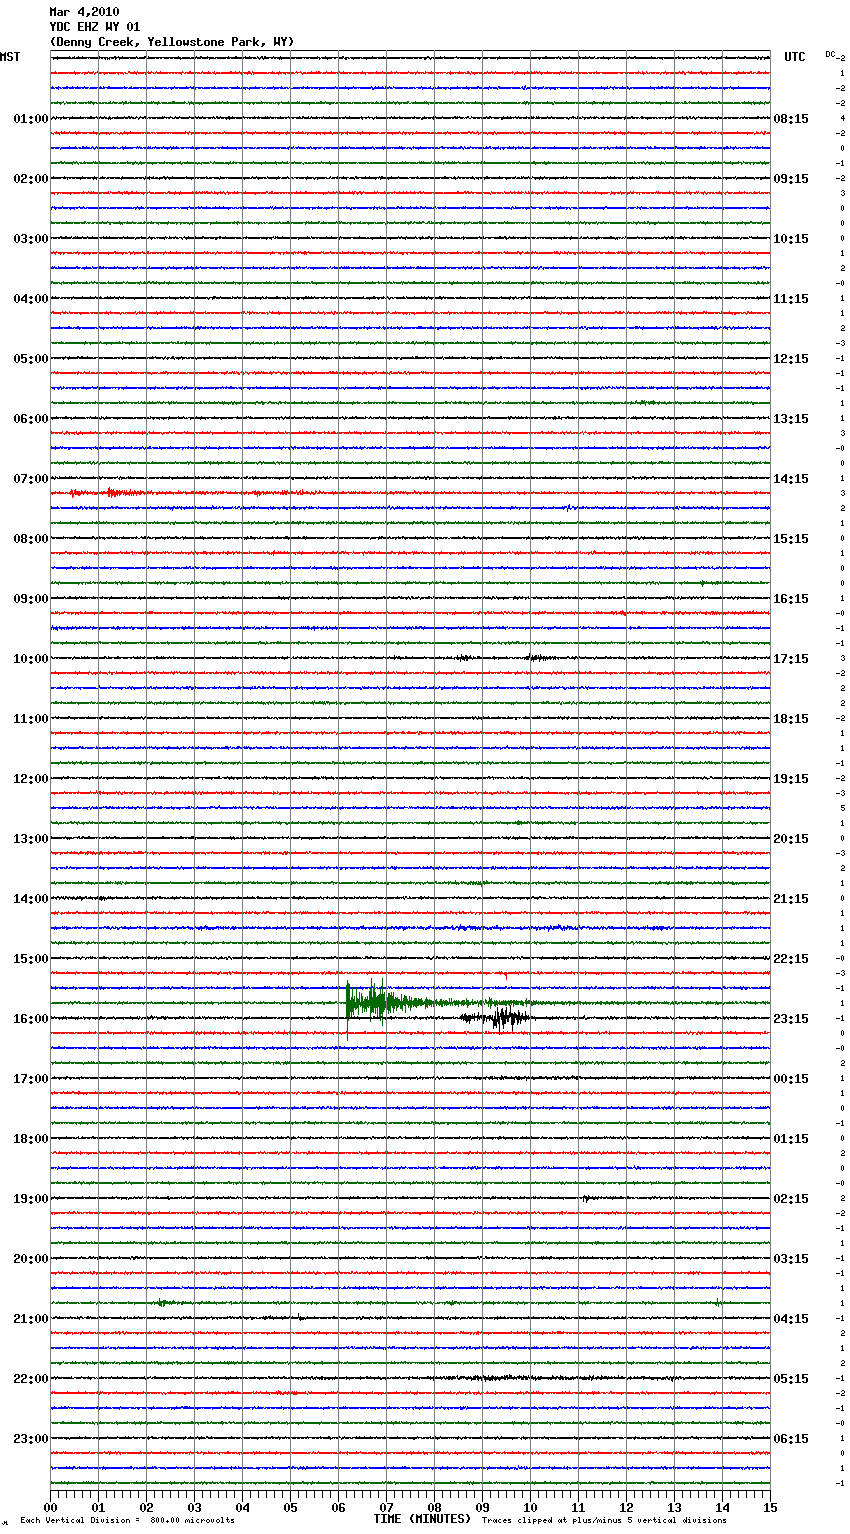Click the "11:15" UTC time label

click(791, 299)
